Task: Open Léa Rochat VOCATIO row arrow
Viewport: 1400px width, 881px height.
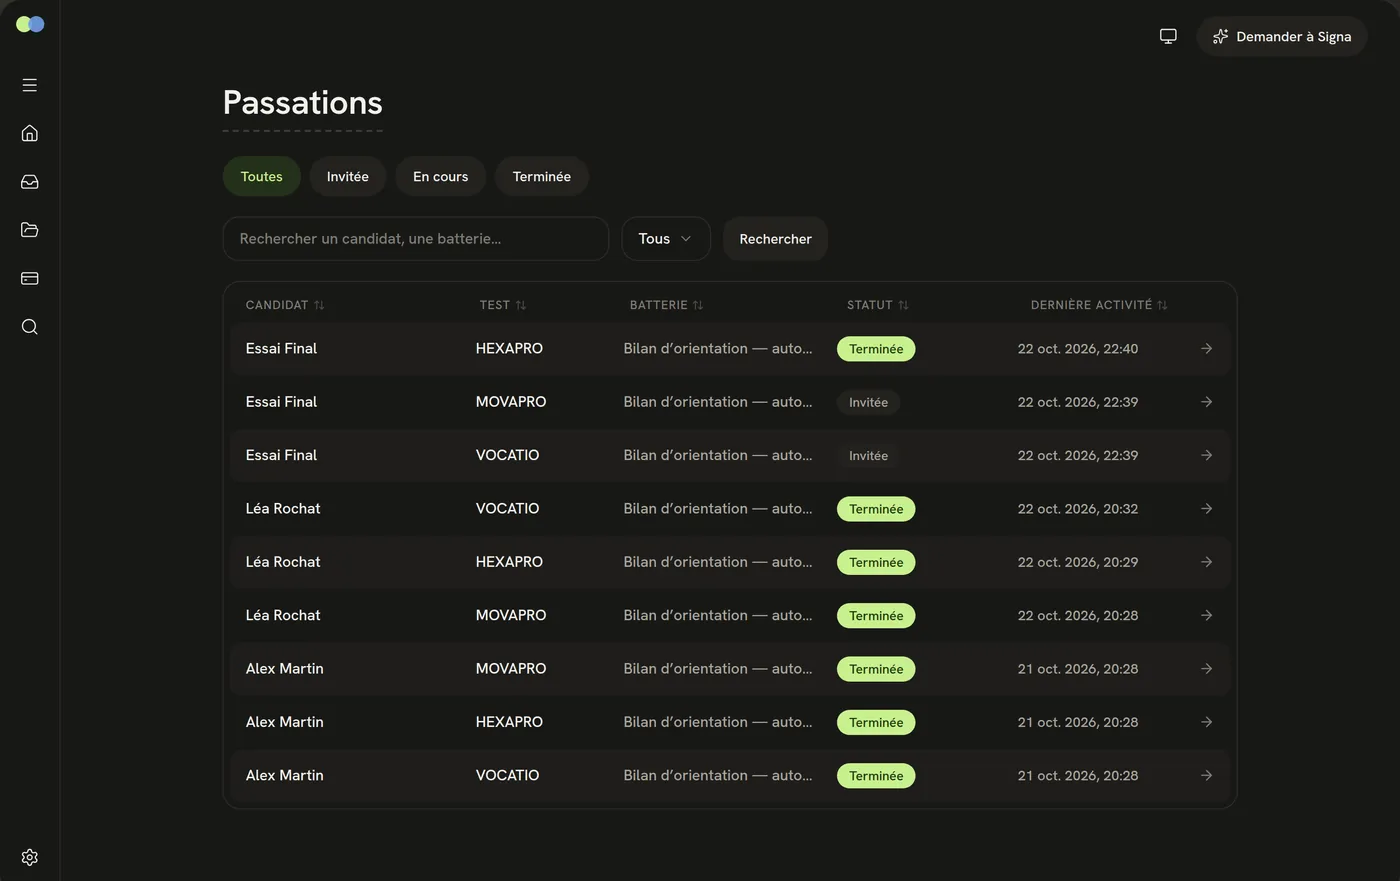Action: click(x=1207, y=509)
